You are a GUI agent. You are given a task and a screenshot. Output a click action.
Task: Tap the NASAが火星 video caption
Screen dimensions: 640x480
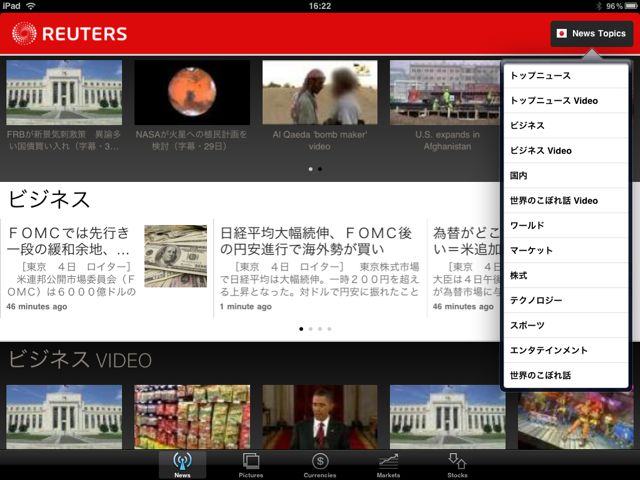tap(191, 140)
